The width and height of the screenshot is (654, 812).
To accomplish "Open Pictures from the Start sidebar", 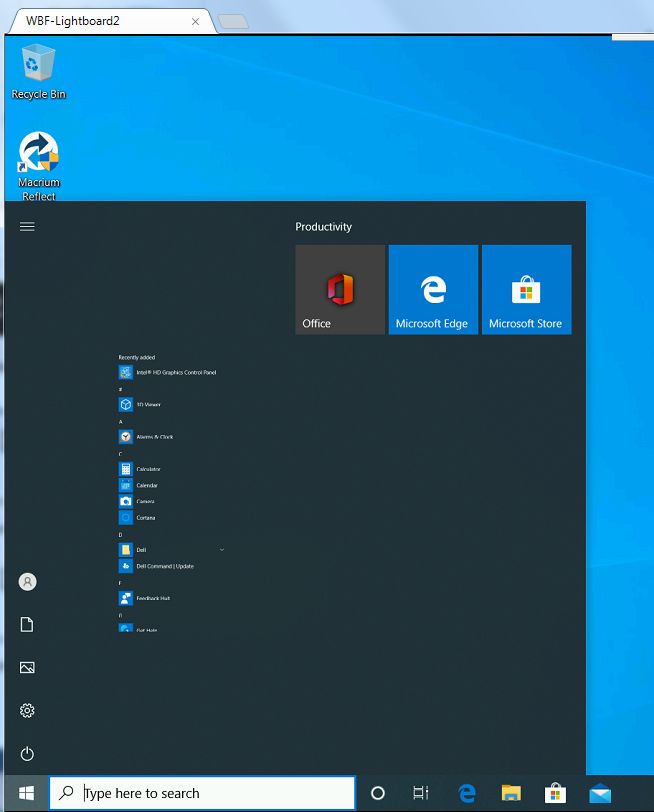I will (27, 668).
